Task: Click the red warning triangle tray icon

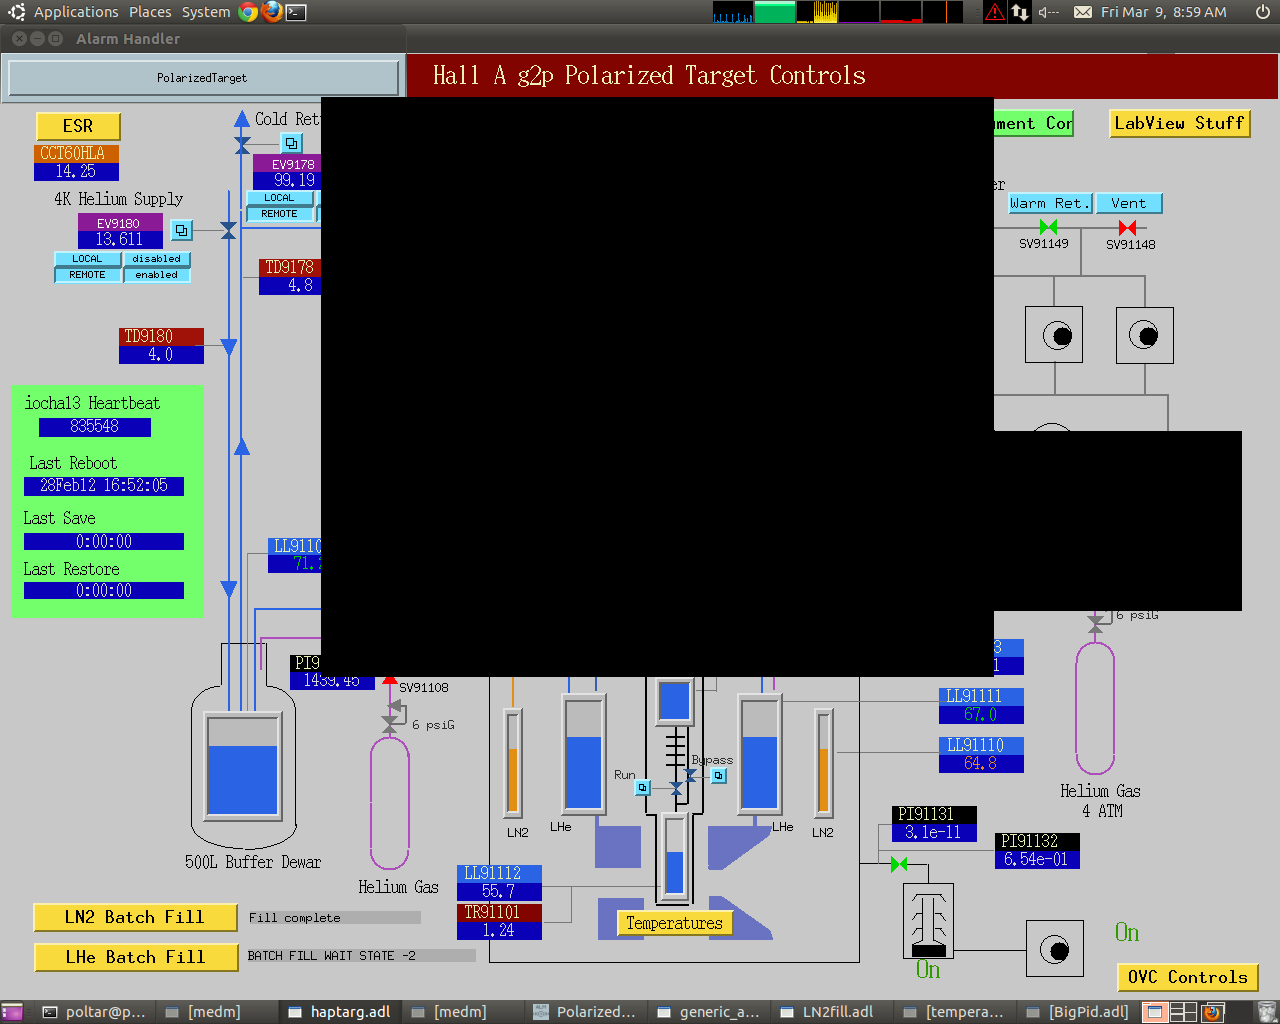Action: click(995, 12)
